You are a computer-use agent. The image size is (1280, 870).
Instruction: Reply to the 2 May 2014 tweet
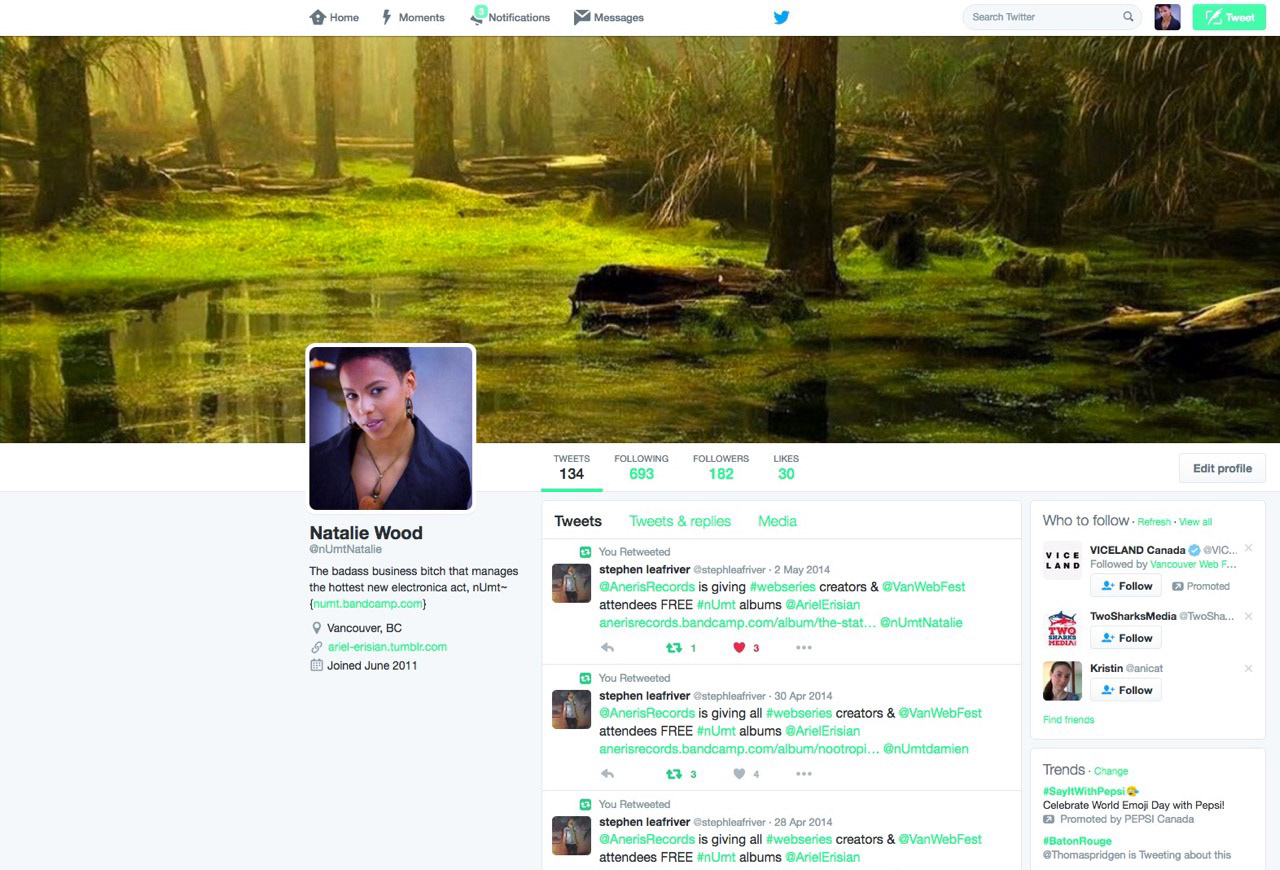coord(607,648)
